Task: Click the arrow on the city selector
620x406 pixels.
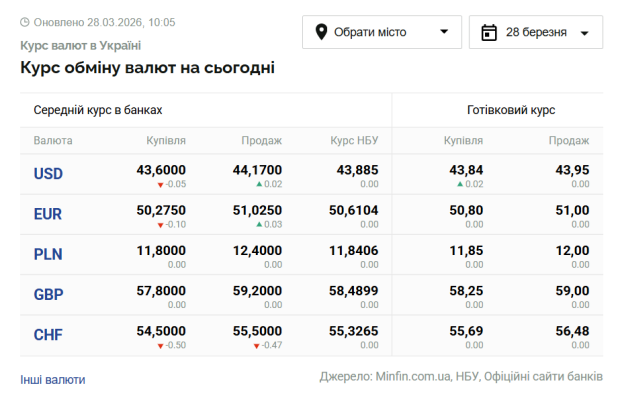Action: click(x=444, y=32)
